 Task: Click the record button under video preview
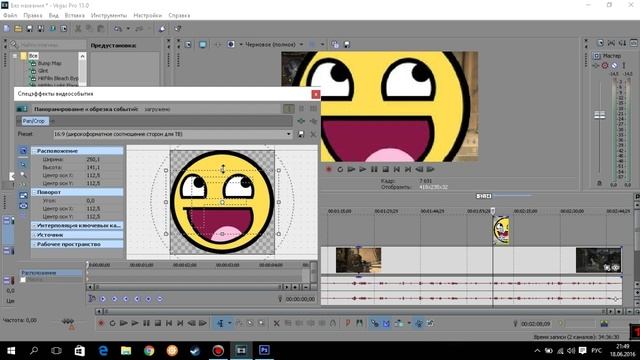coord(329,169)
